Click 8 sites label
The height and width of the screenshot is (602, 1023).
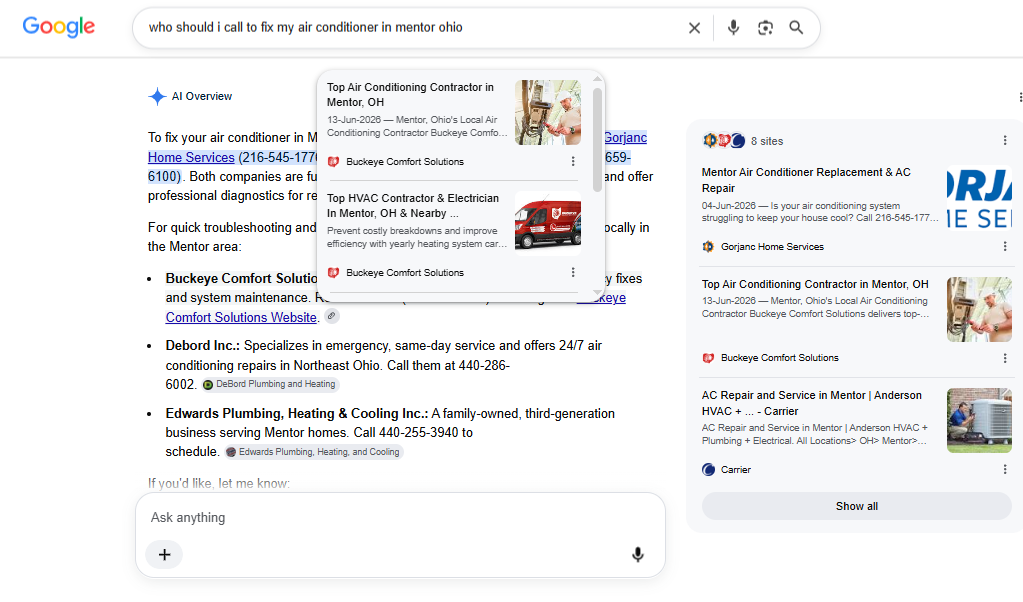tap(767, 141)
